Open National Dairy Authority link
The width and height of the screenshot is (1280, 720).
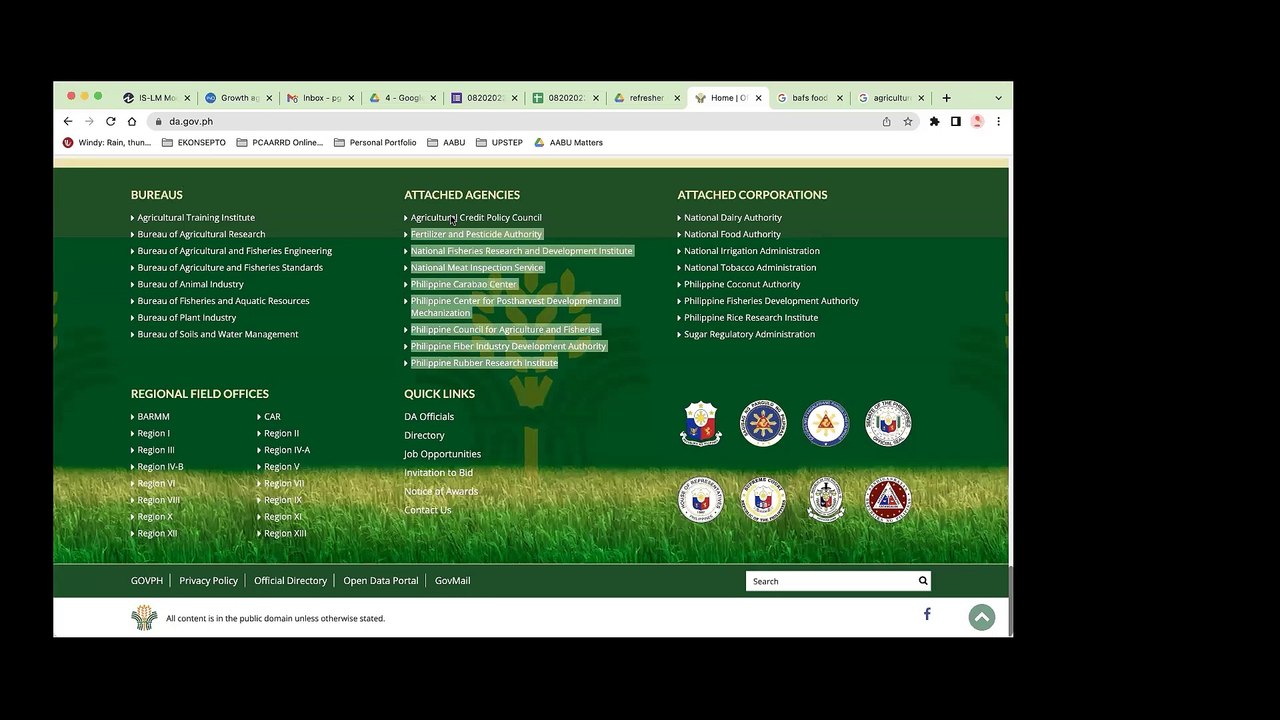pyautogui.click(x=733, y=217)
